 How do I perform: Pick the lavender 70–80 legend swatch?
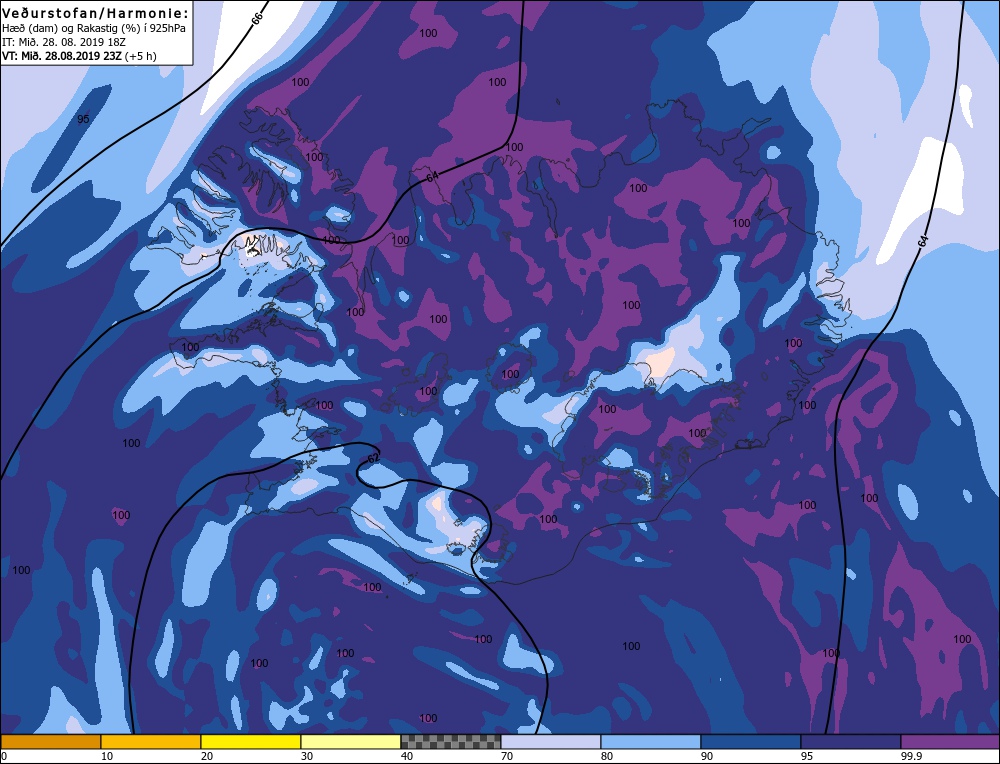click(x=551, y=742)
